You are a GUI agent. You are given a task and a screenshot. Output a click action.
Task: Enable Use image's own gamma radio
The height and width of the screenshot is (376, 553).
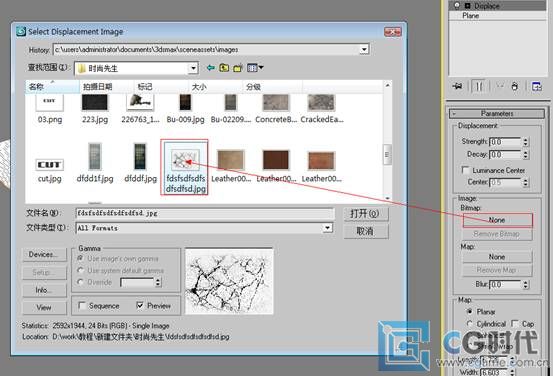tap(80, 259)
